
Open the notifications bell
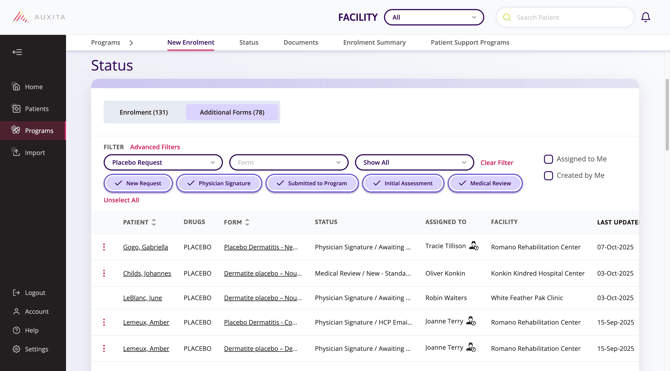coord(646,17)
